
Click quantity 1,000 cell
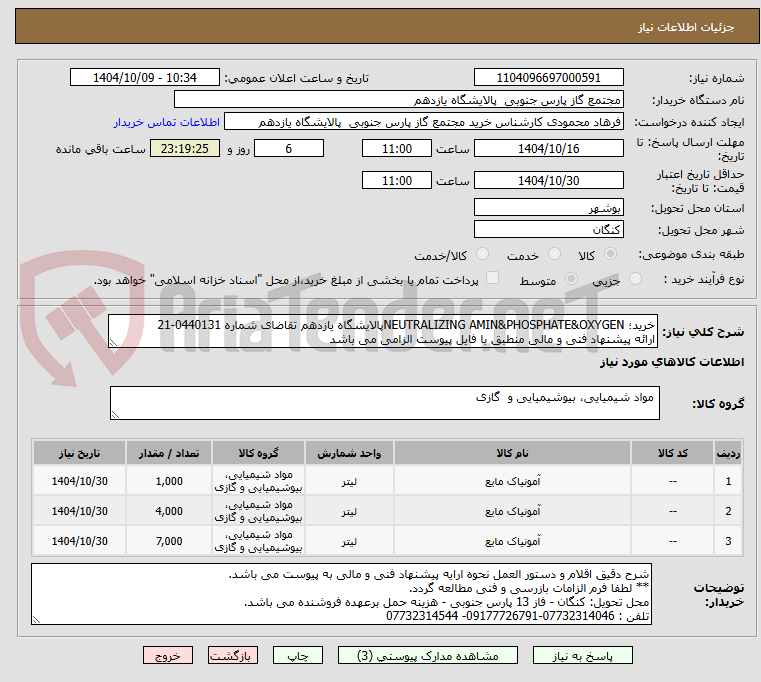tap(169, 481)
